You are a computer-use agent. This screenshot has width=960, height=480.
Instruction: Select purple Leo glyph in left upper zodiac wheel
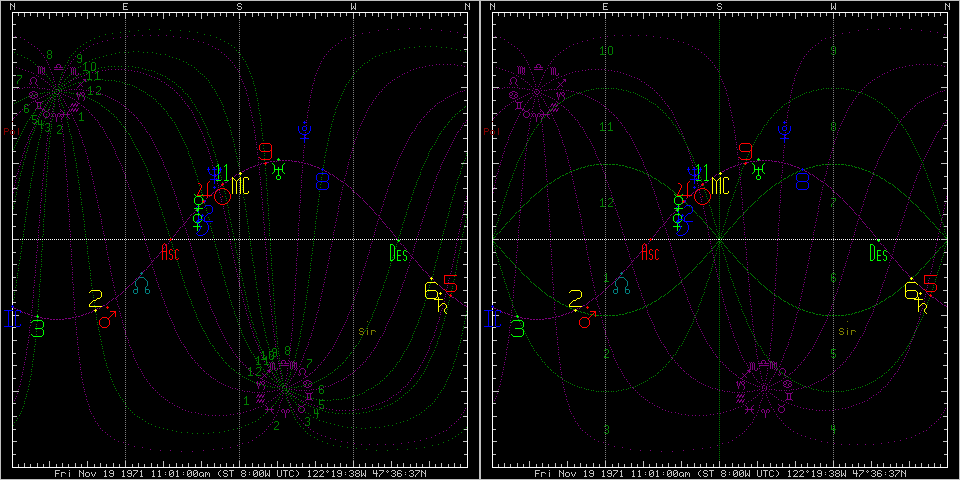33,81
